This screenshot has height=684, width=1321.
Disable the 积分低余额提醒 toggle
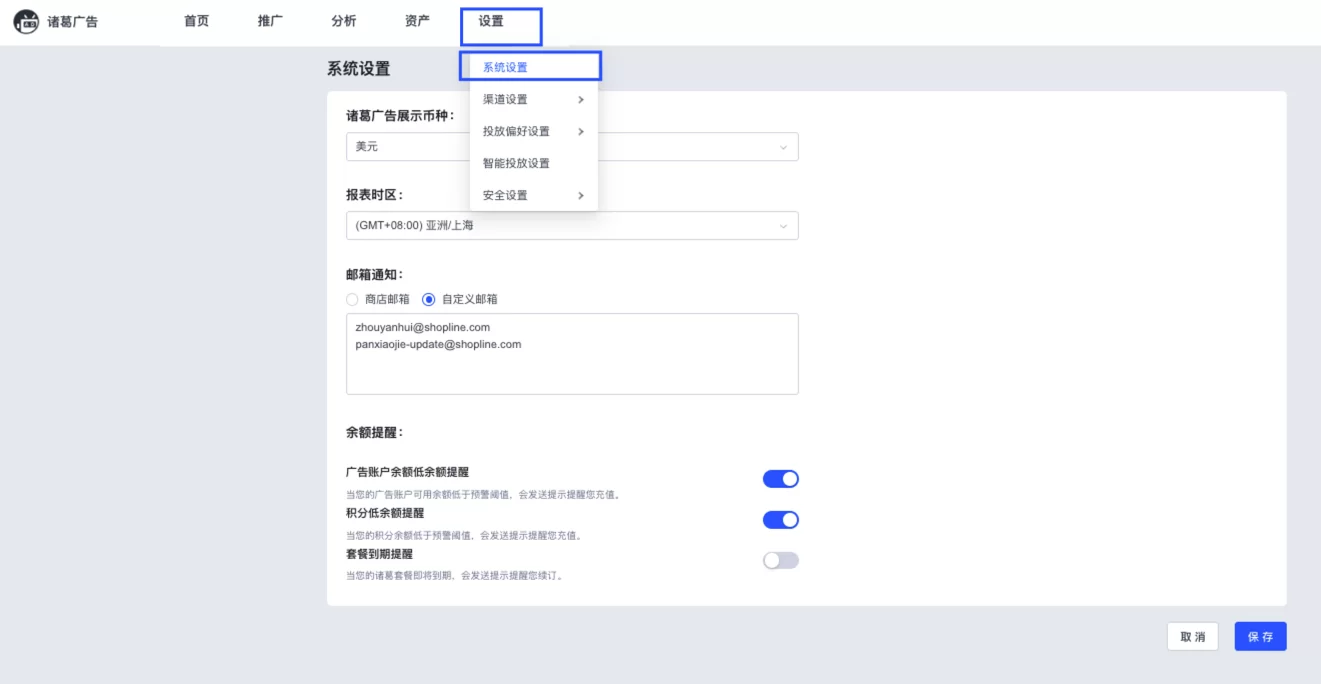tap(781, 519)
